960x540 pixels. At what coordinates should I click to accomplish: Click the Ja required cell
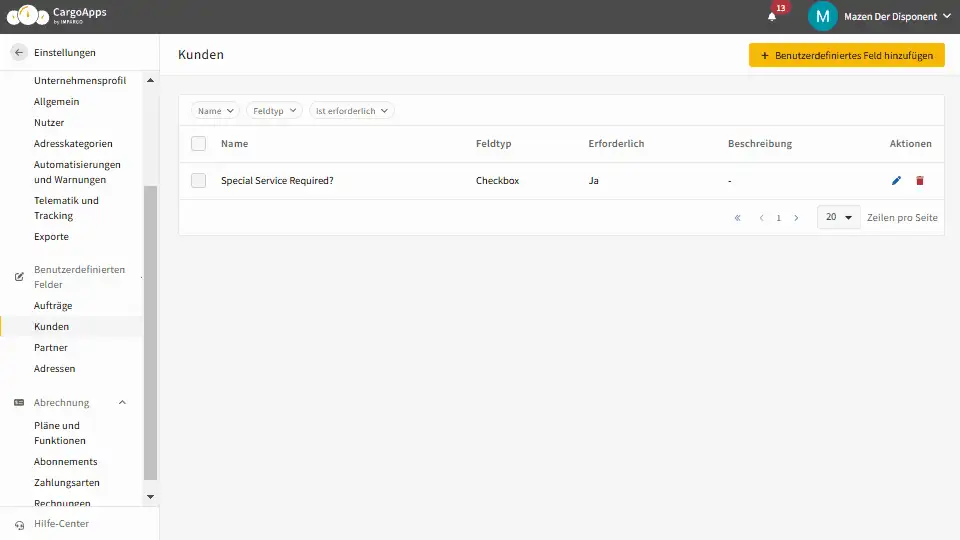tap(594, 181)
